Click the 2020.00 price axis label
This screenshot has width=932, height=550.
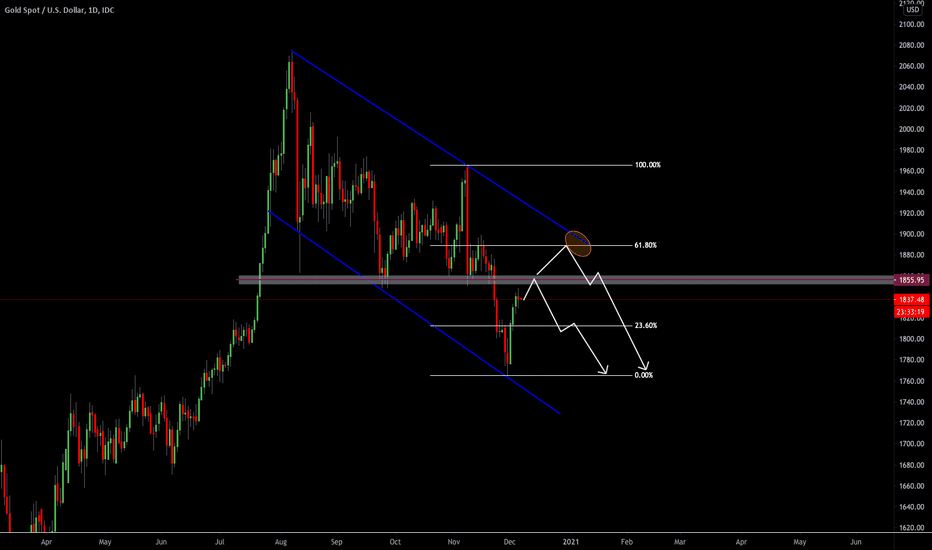[x=912, y=108]
